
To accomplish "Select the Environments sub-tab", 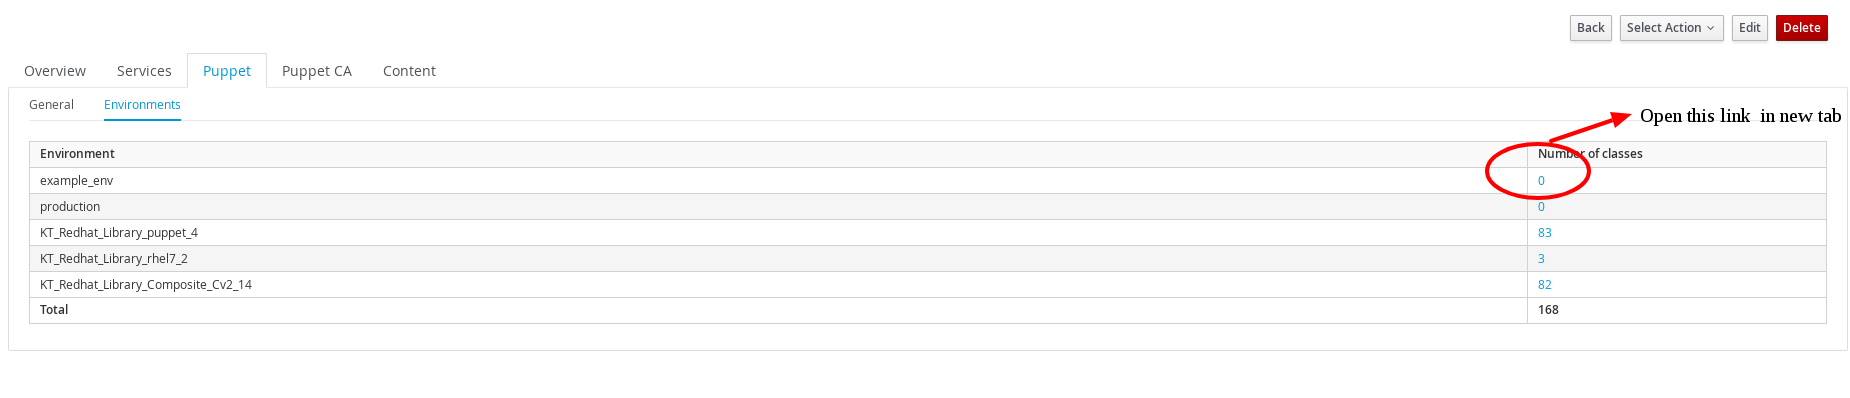I will pyautogui.click(x=142, y=105).
